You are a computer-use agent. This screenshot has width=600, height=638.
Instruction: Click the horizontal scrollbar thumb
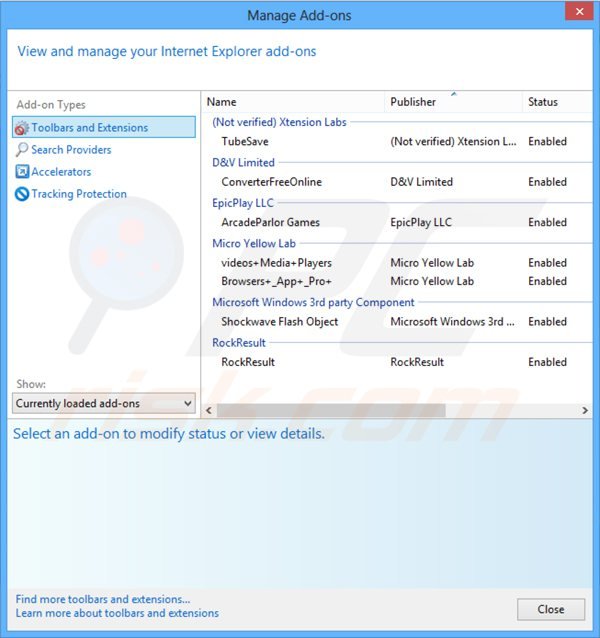(331, 410)
